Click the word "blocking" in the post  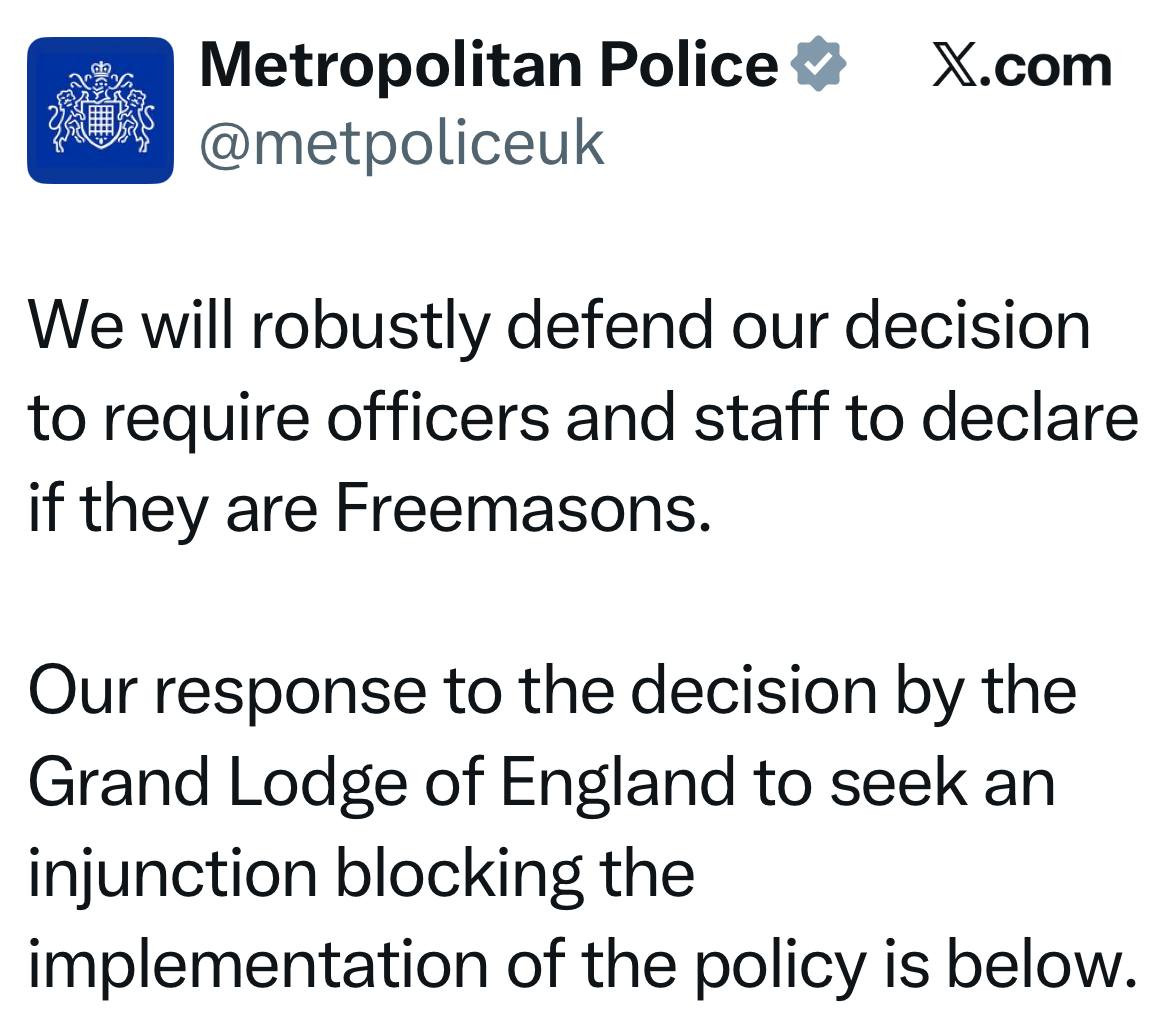tap(458, 872)
